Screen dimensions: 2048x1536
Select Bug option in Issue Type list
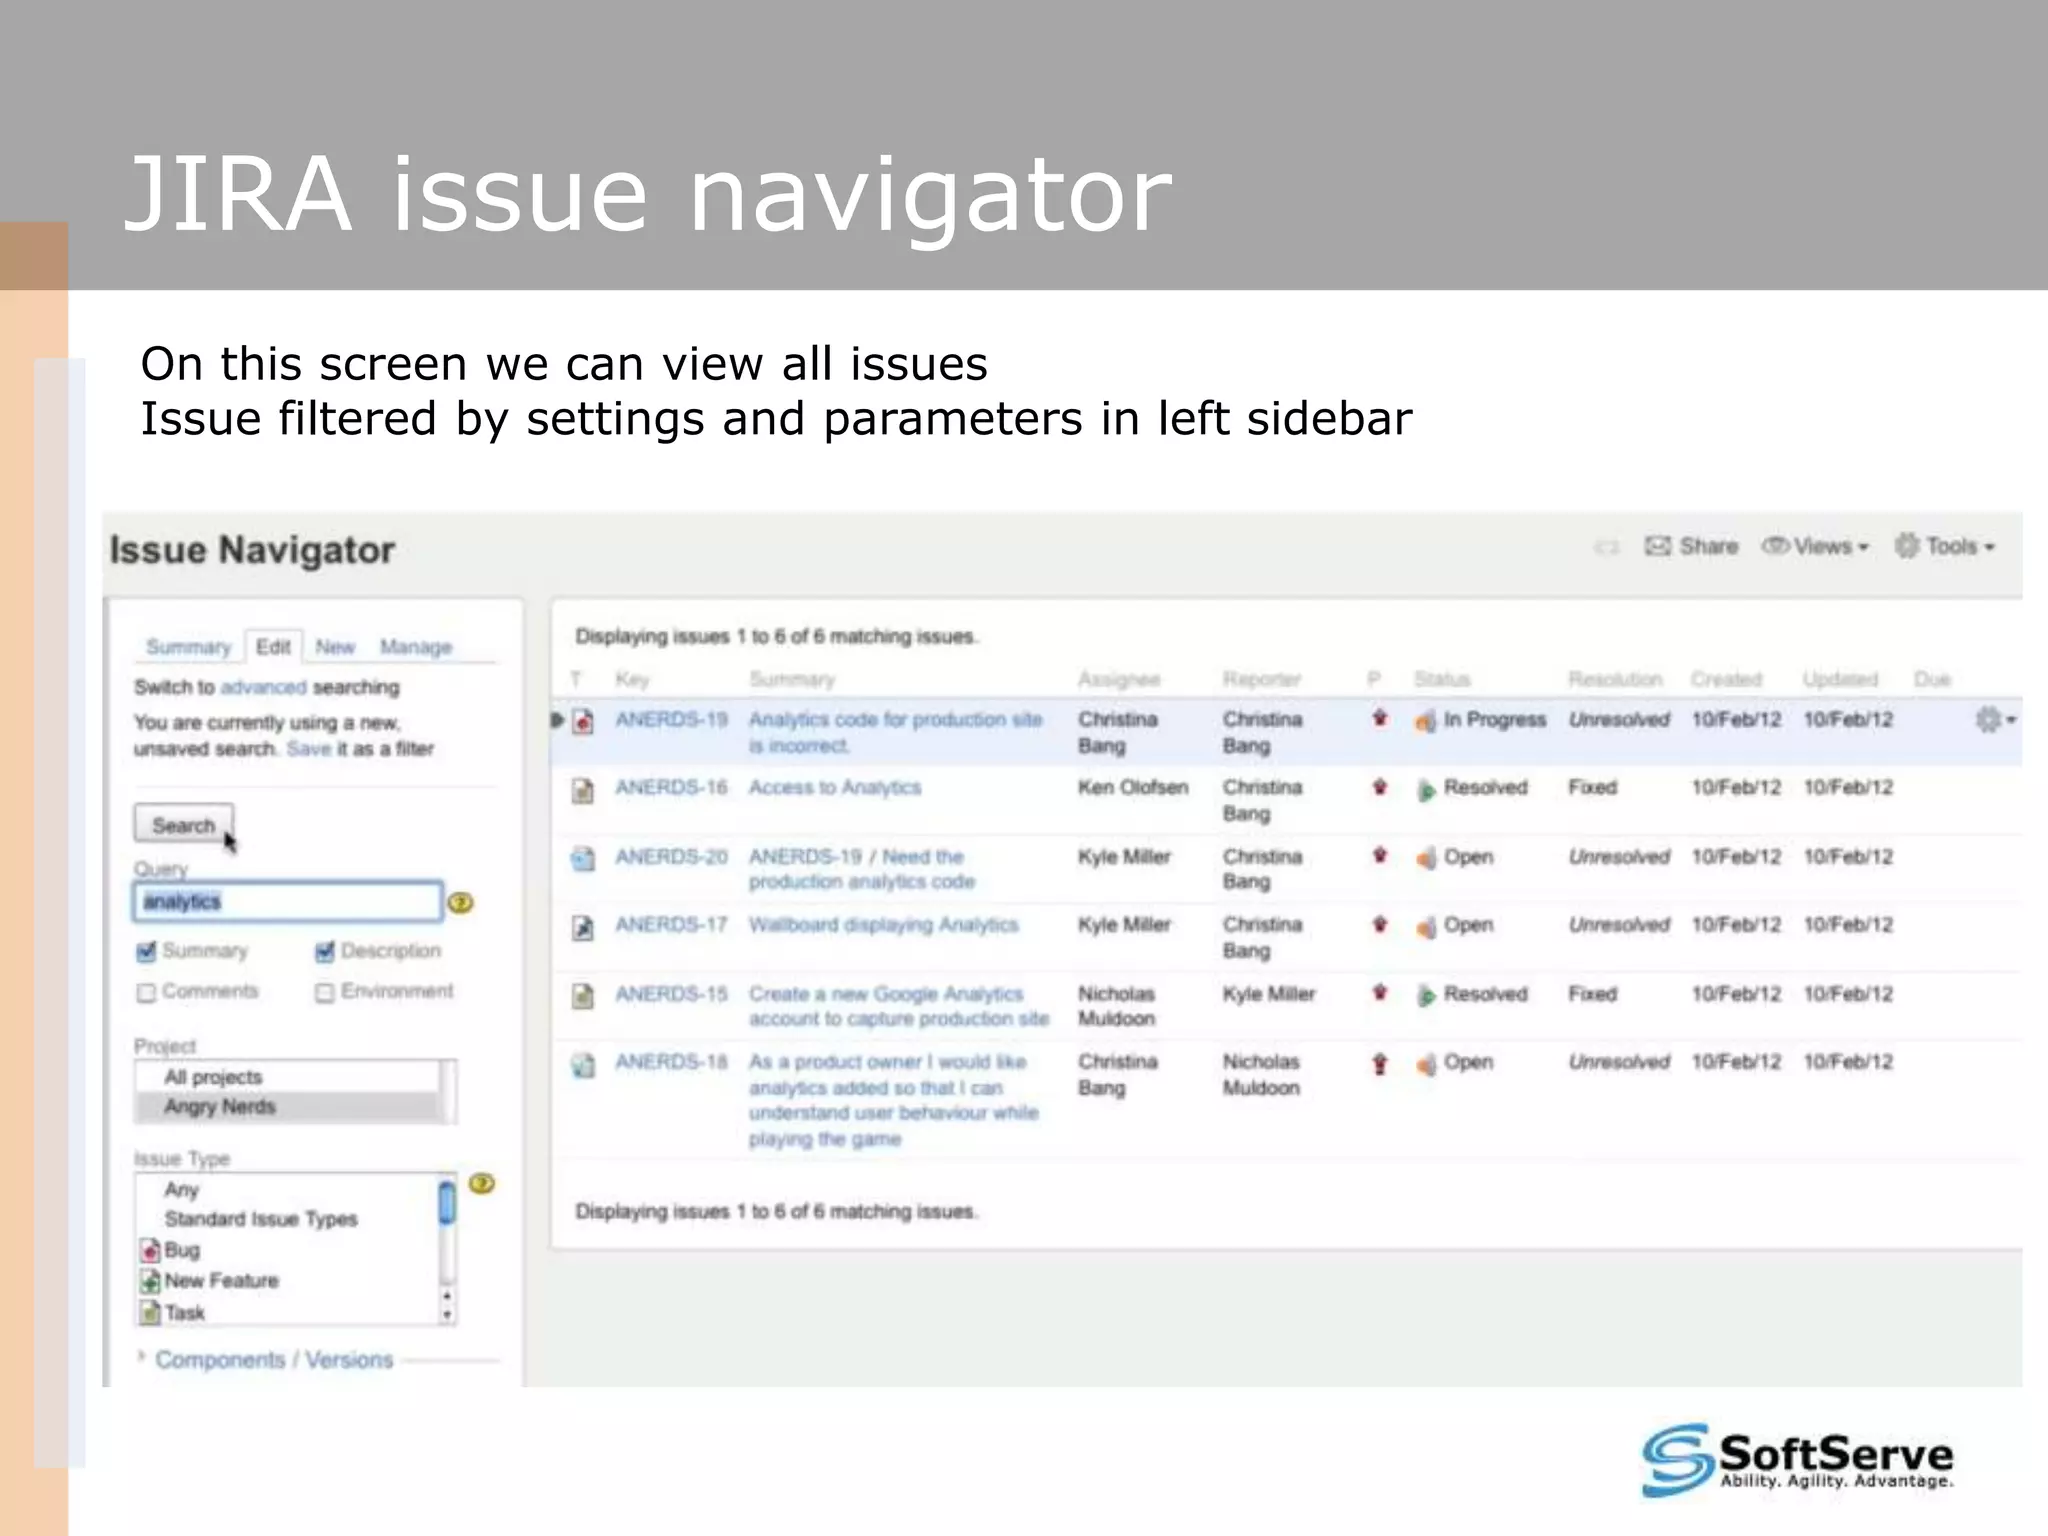(x=287, y=1251)
